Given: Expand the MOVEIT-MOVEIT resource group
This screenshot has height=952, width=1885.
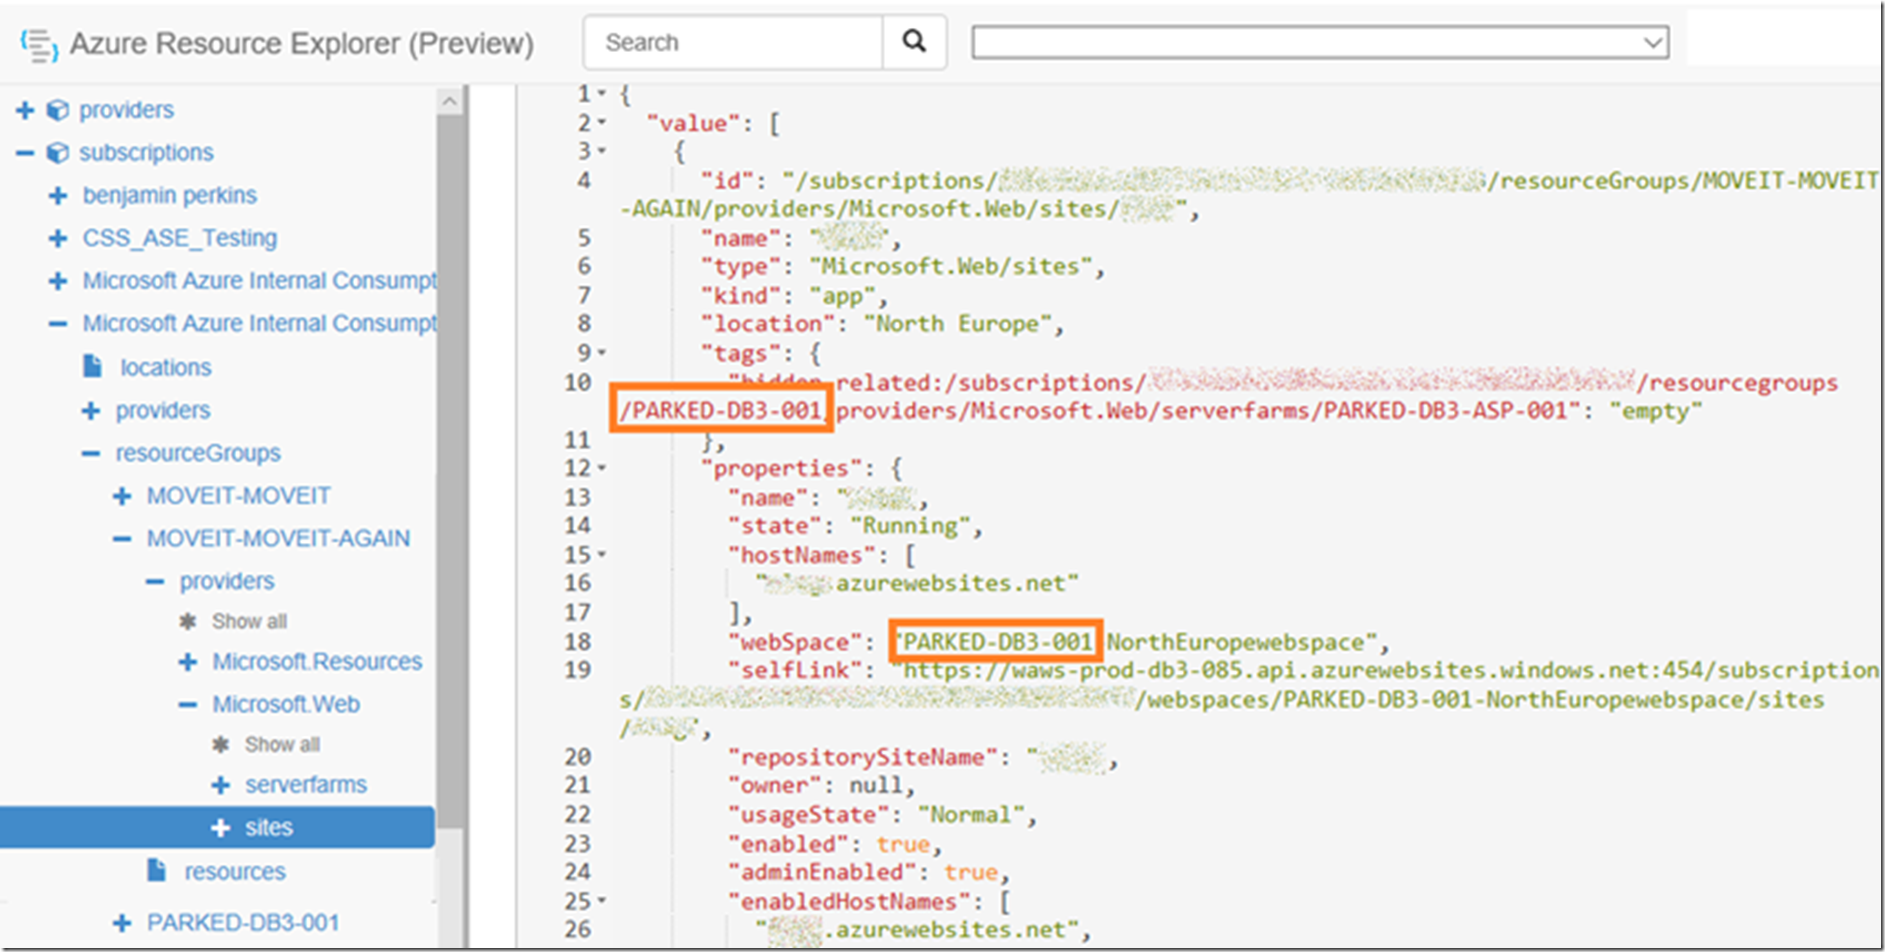Looking at the screenshot, I should 122,496.
